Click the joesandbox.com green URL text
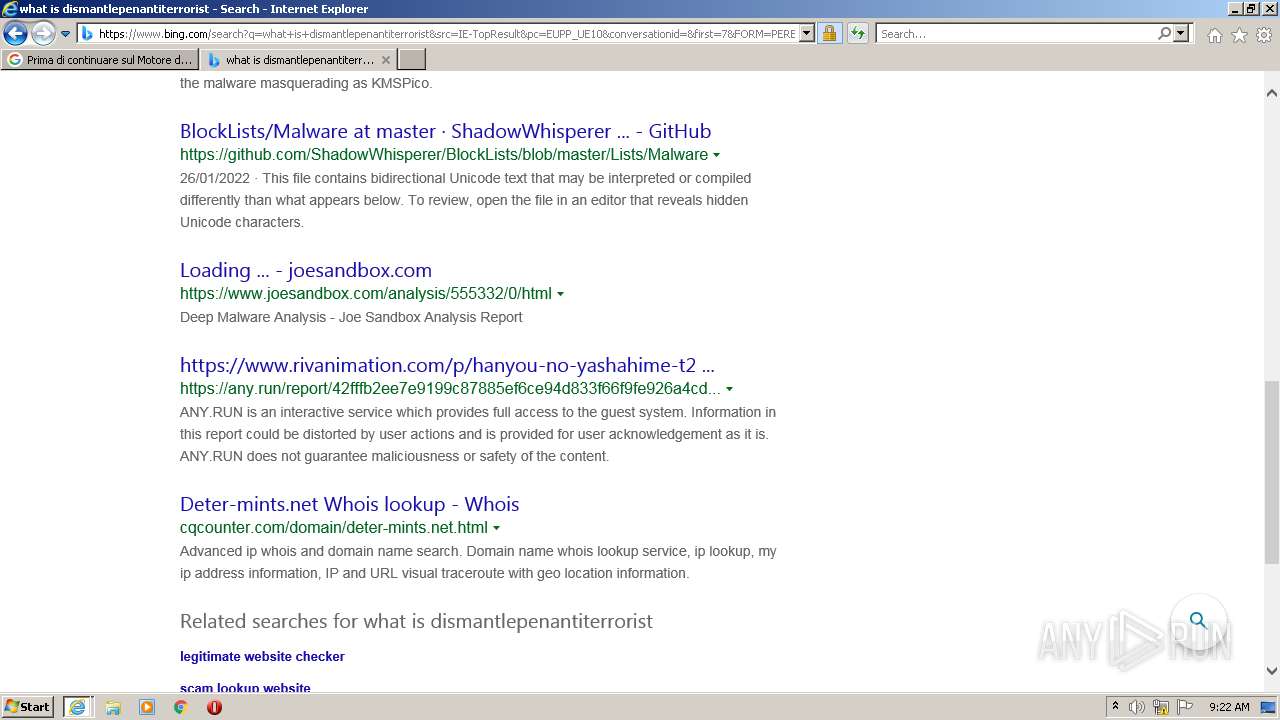1280x720 pixels. (x=366, y=294)
